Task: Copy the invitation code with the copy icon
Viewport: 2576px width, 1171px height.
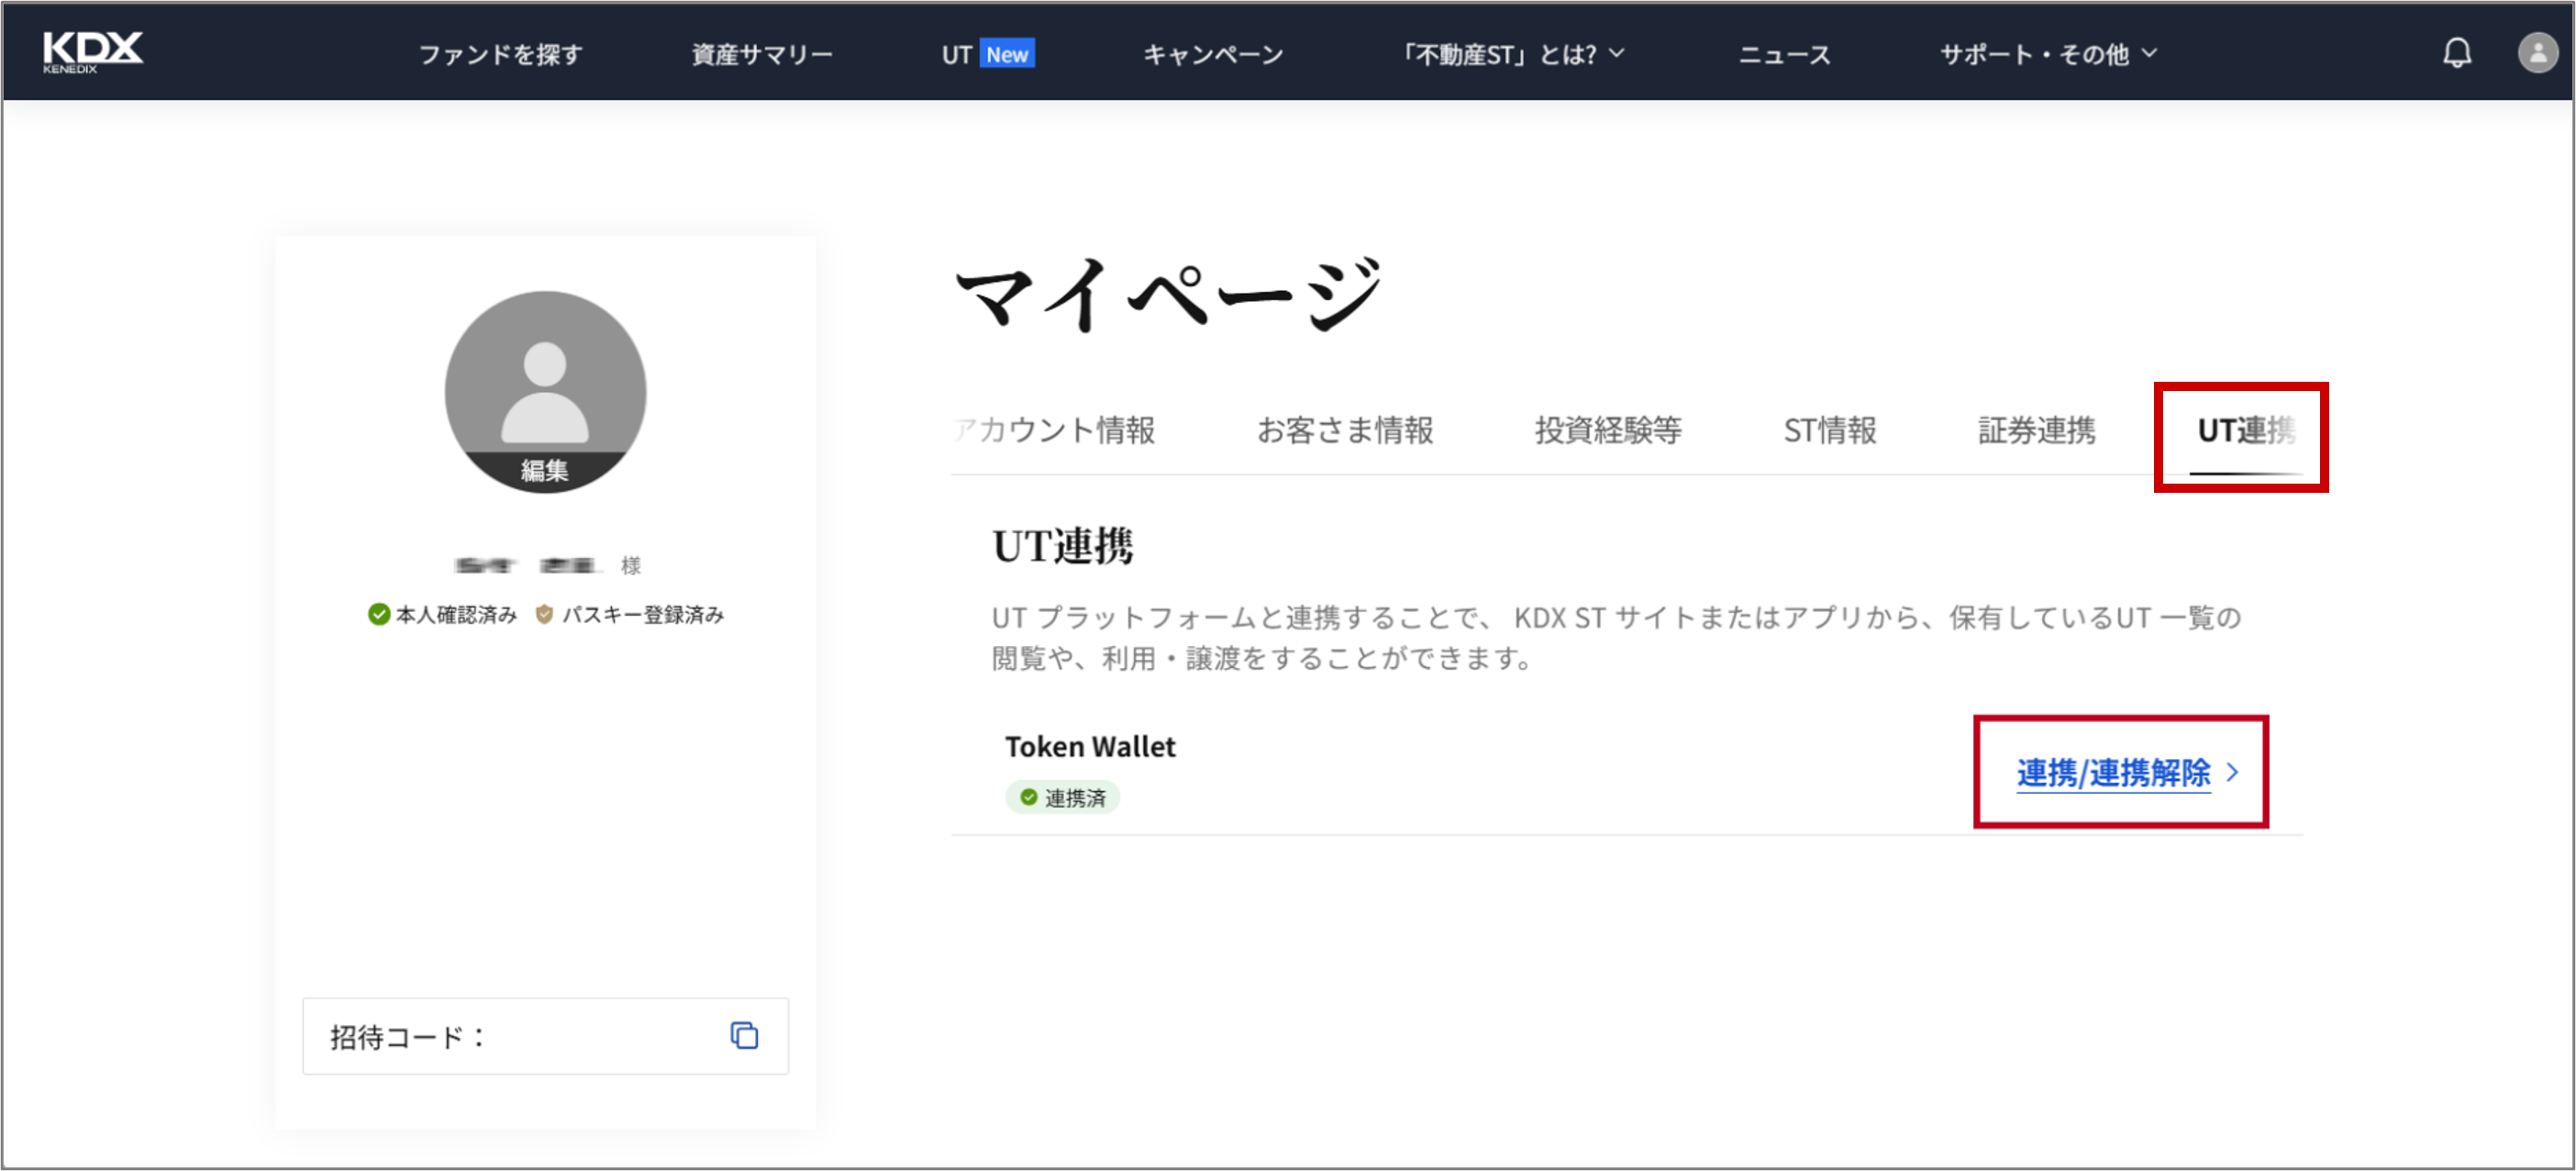Action: click(x=744, y=1035)
